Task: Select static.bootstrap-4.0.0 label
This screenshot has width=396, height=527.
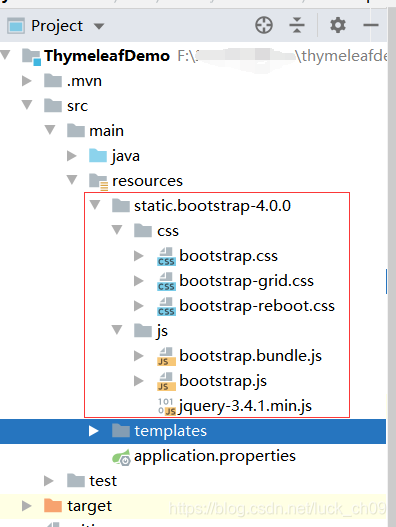Action: coord(212,206)
